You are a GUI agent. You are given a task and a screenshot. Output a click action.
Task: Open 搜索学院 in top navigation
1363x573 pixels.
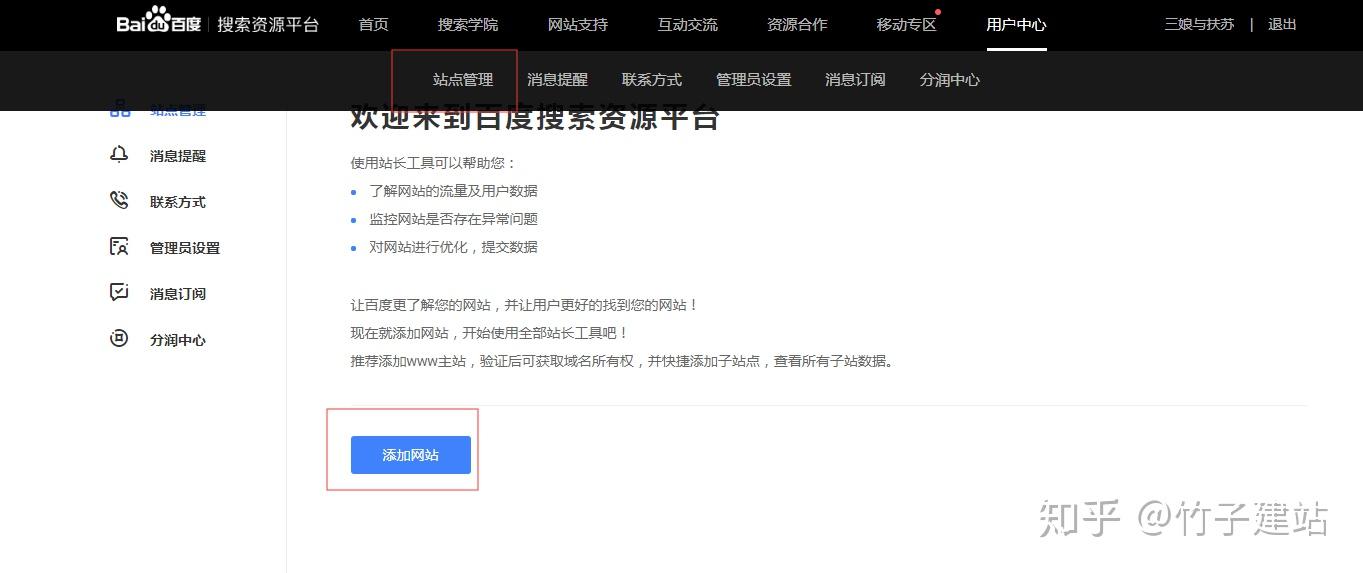click(468, 25)
